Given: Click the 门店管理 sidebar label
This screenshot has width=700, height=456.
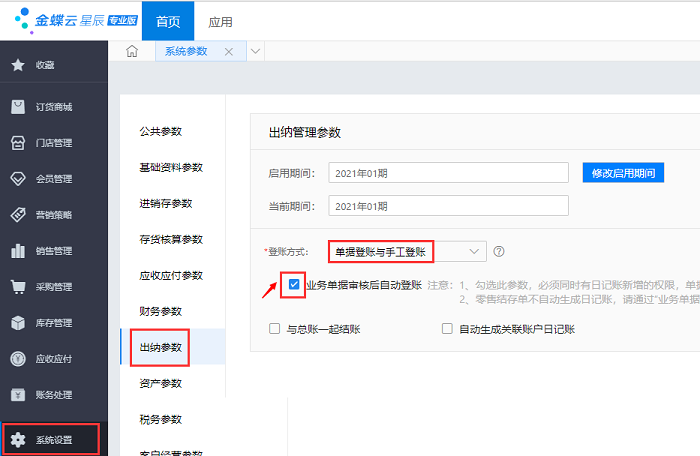Looking at the screenshot, I should click(x=54, y=143).
